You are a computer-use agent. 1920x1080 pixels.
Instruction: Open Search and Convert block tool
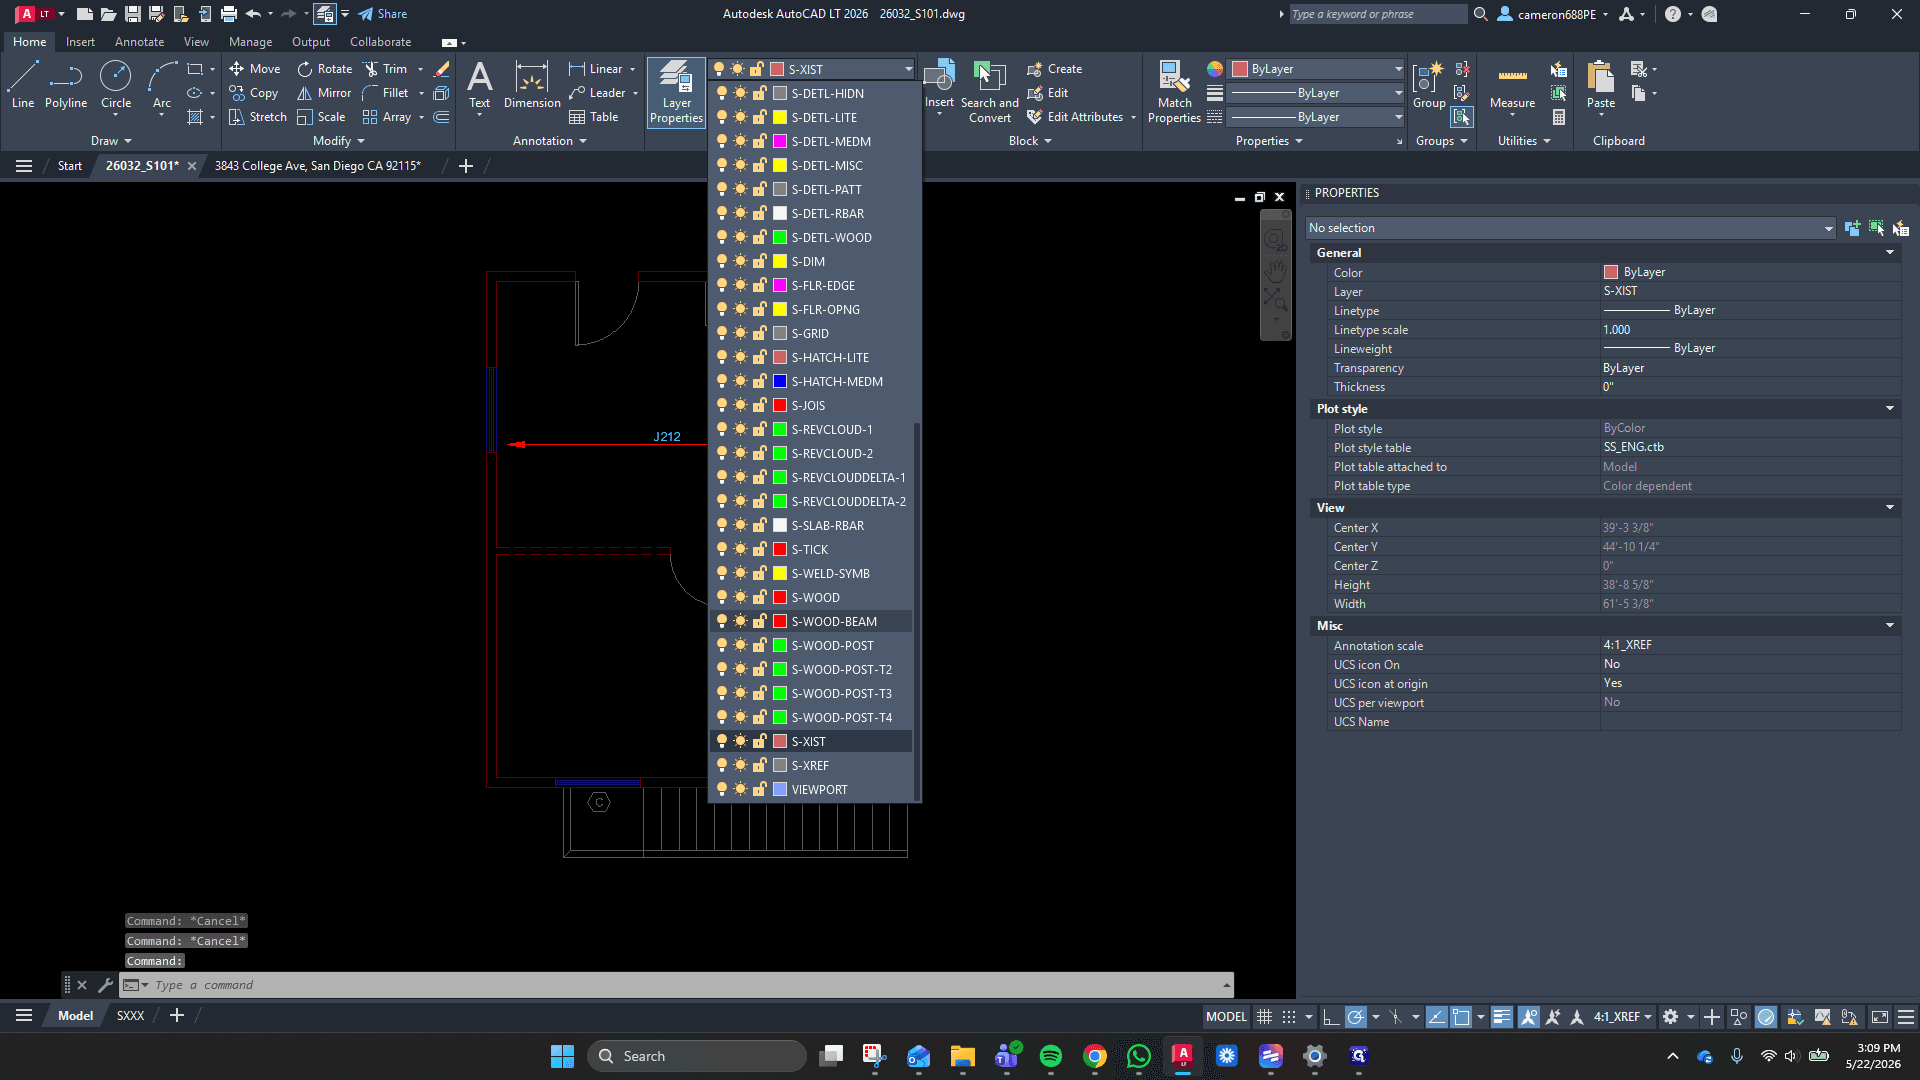point(990,92)
